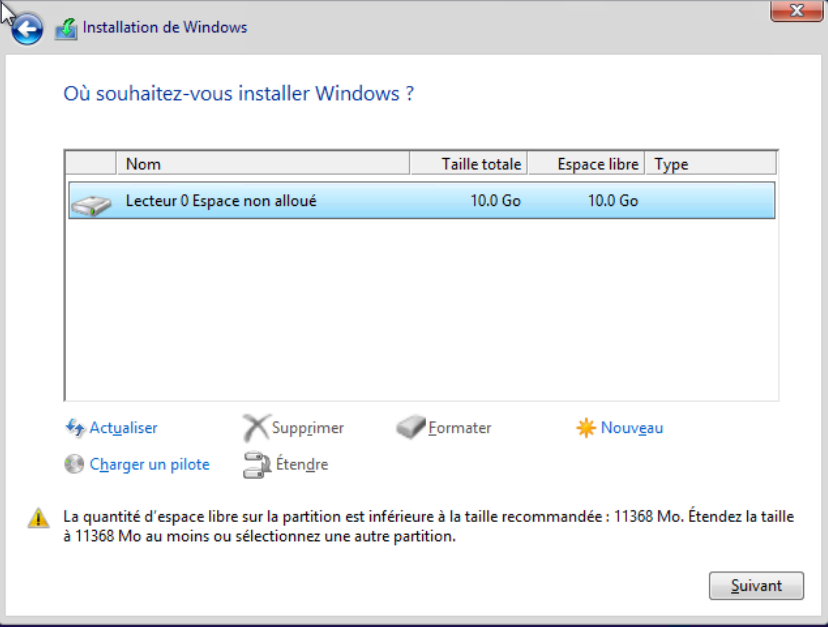Click the yellow warning triangle icon
Screen dimensions: 828x627
coord(38,518)
